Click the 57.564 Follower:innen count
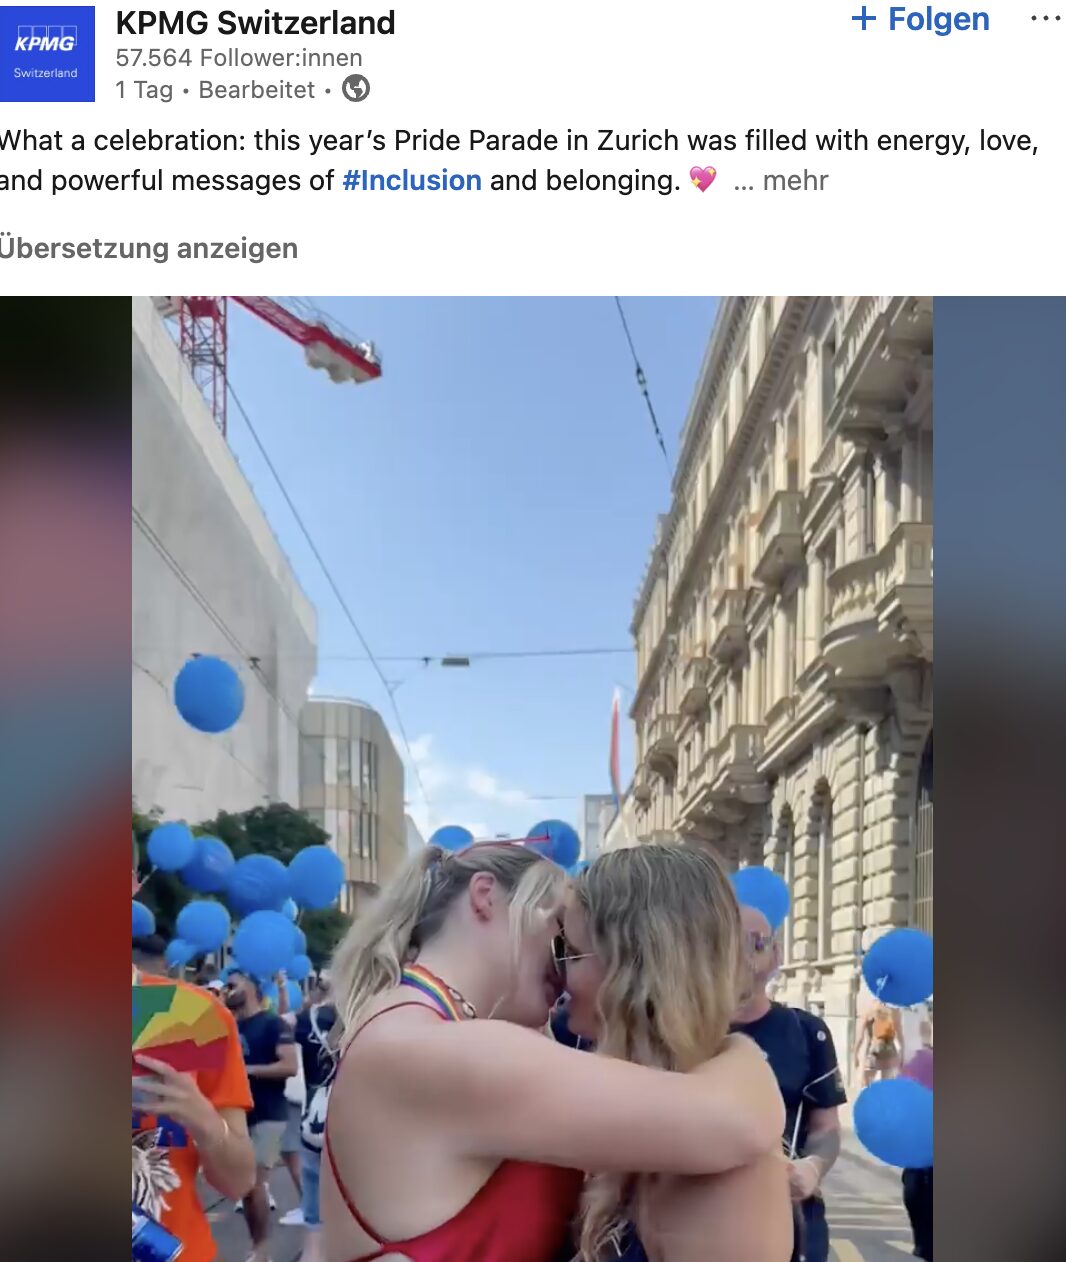 pyautogui.click(x=239, y=58)
